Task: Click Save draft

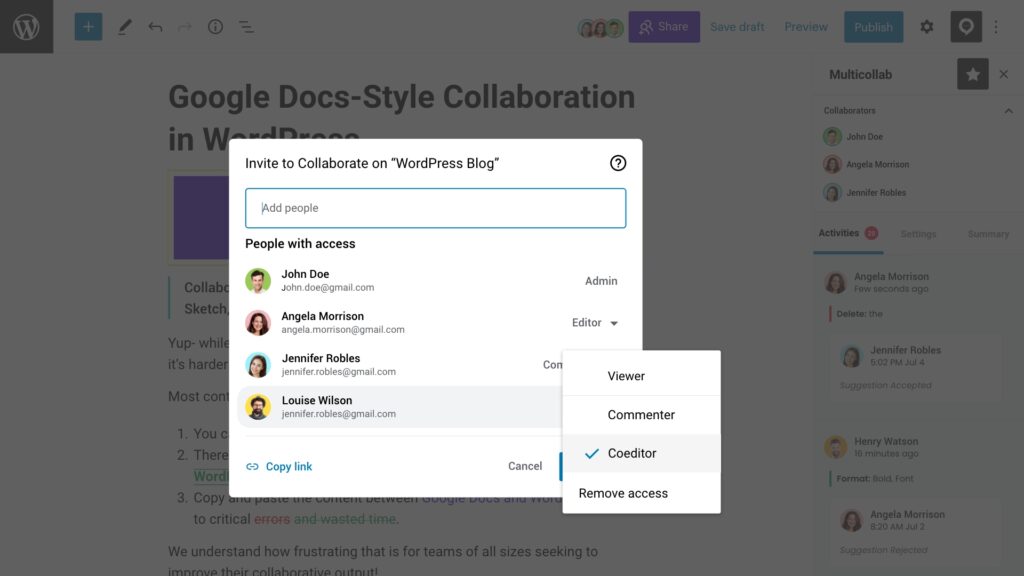Action: pos(737,27)
